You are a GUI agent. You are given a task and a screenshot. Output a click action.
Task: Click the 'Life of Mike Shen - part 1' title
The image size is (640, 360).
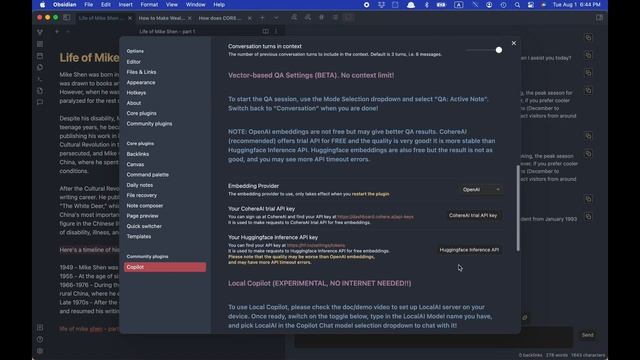click(167, 31)
